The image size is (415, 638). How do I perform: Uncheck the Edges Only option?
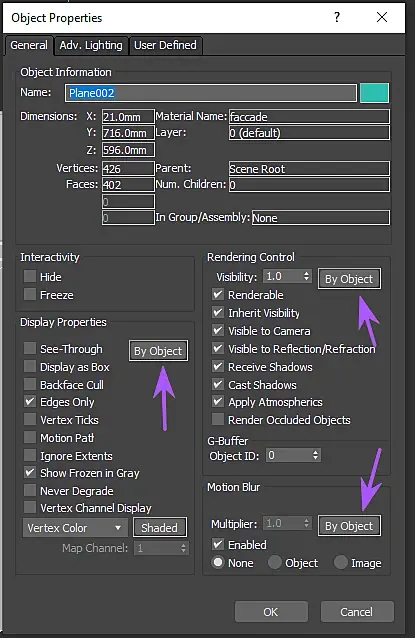[30, 402]
